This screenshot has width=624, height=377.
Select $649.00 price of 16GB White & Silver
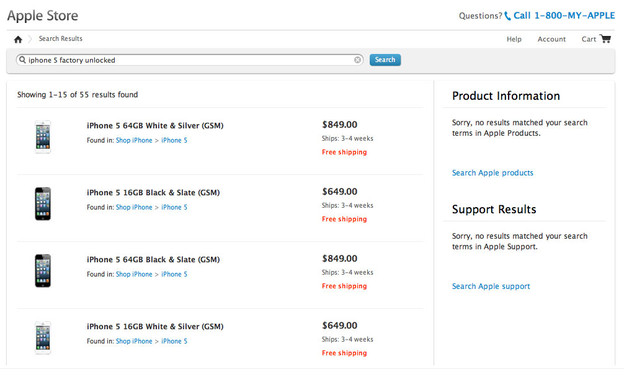(339, 325)
